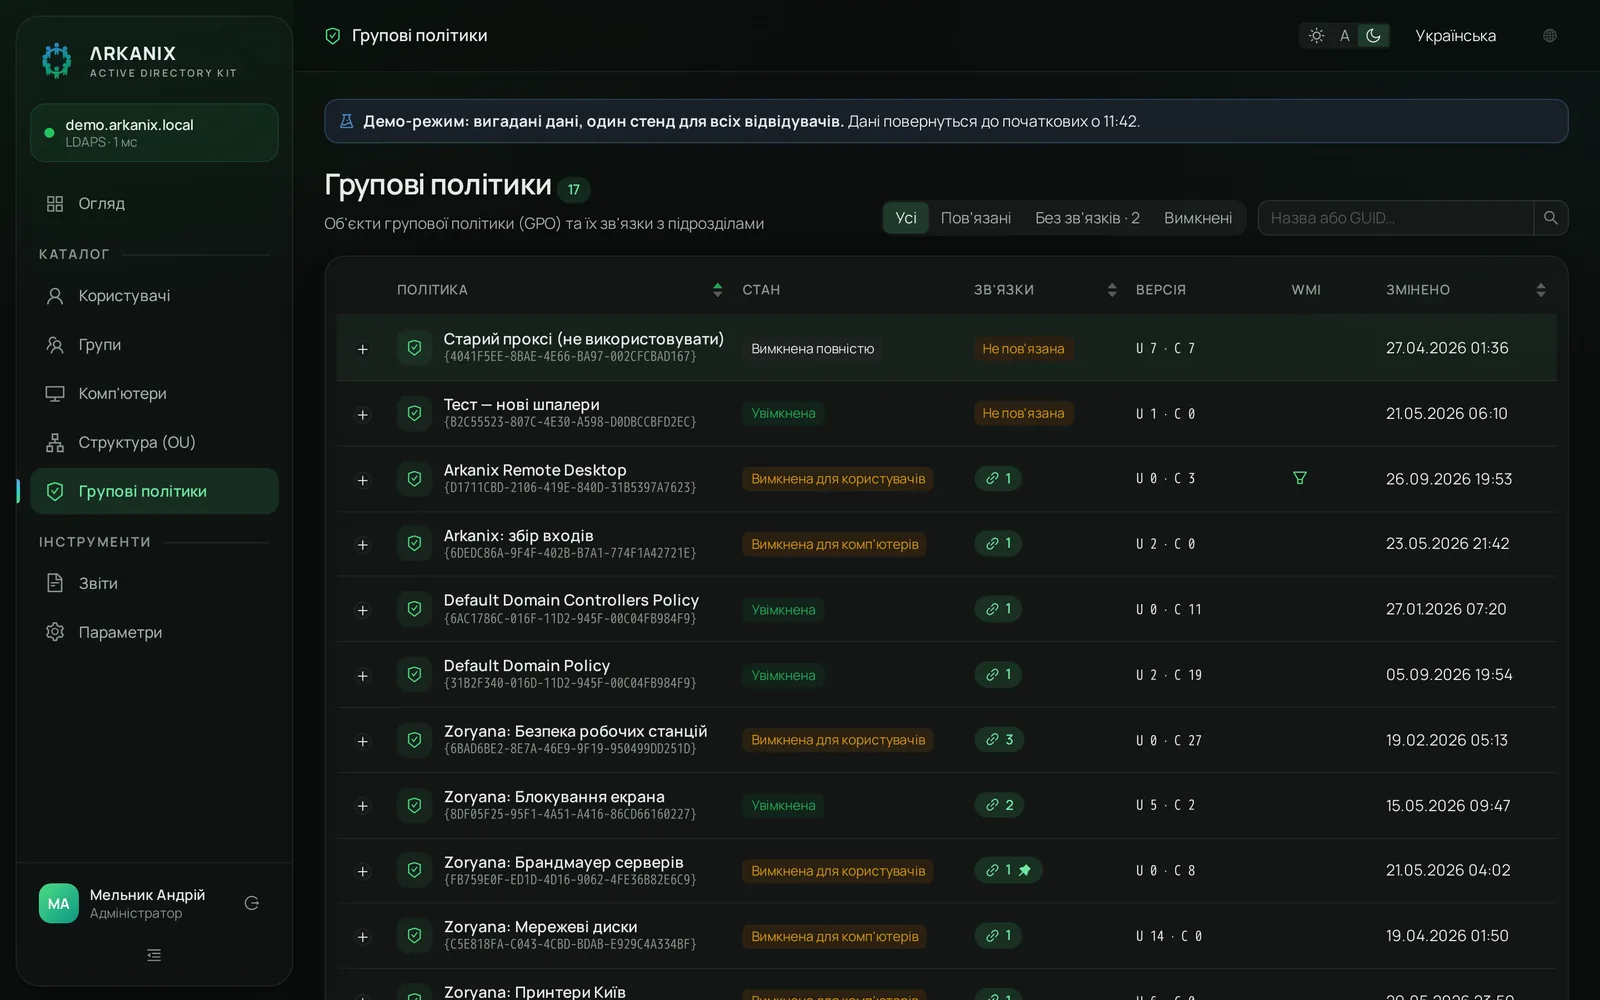Select the Усі filter tab
1600x1000 pixels.
coord(906,218)
